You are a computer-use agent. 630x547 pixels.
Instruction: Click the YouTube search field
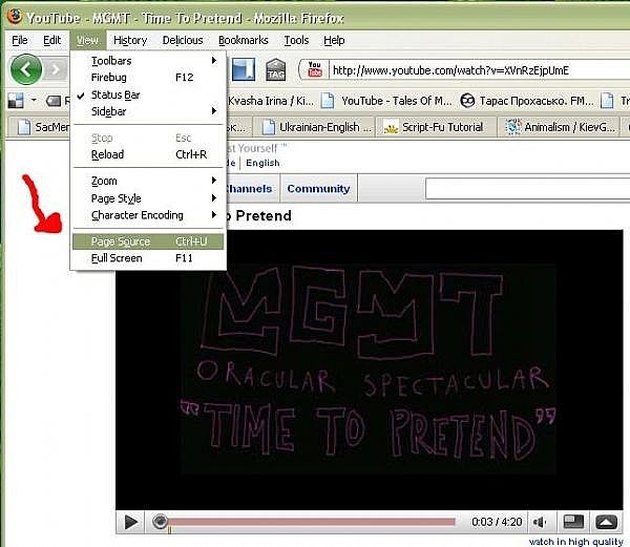tap(527, 188)
